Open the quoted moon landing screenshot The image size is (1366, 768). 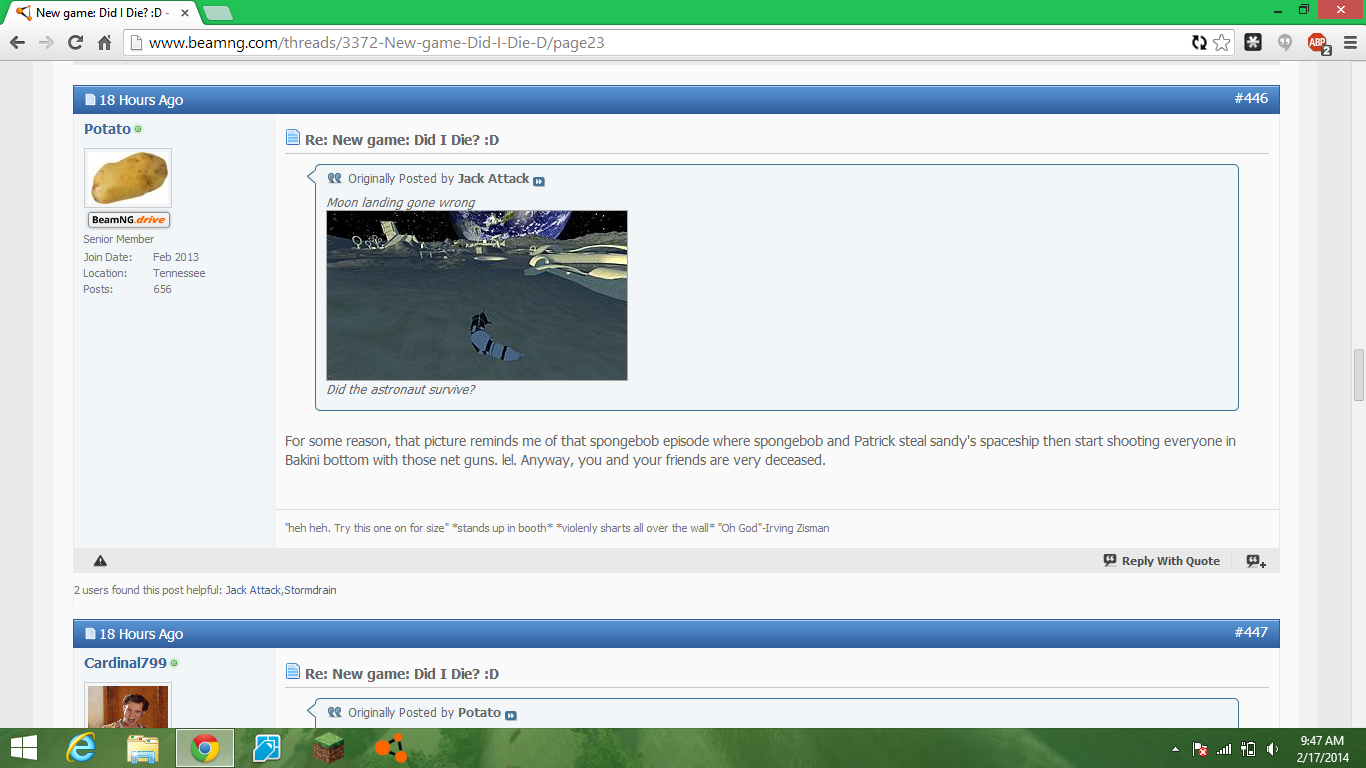coord(477,295)
